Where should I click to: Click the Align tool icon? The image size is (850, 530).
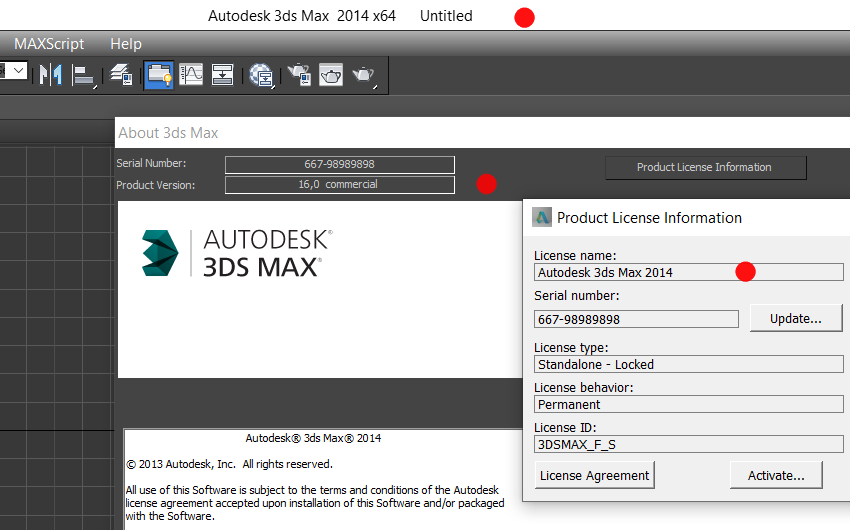pos(83,75)
